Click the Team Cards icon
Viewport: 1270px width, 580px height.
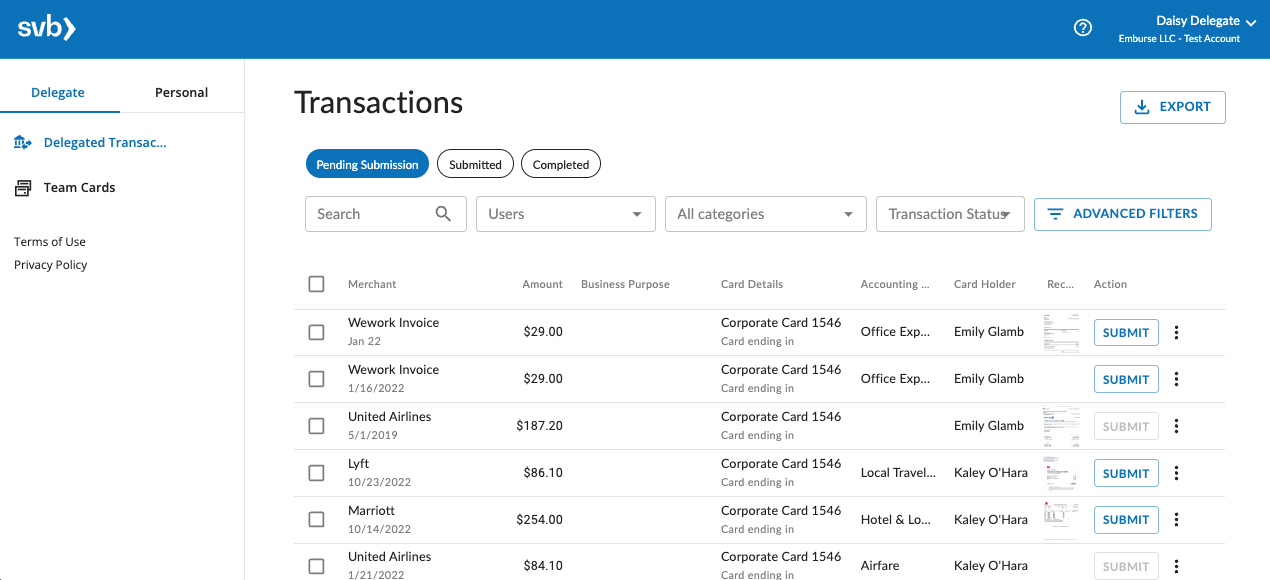(23, 188)
